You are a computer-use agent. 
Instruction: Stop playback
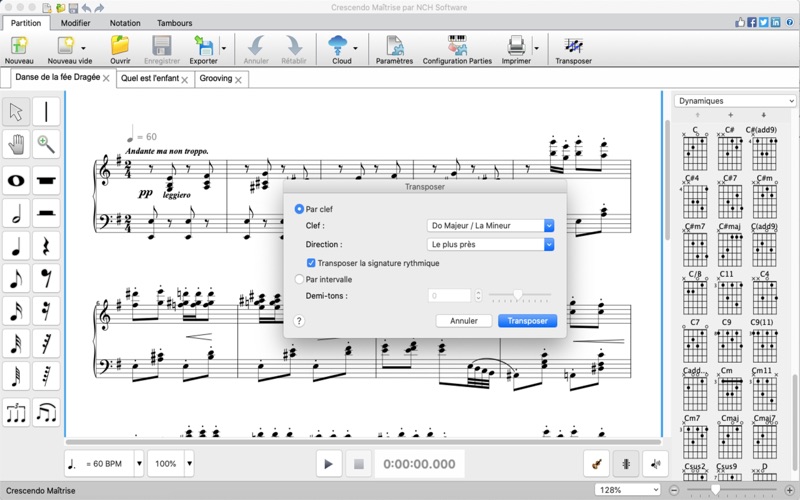click(359, 464)
